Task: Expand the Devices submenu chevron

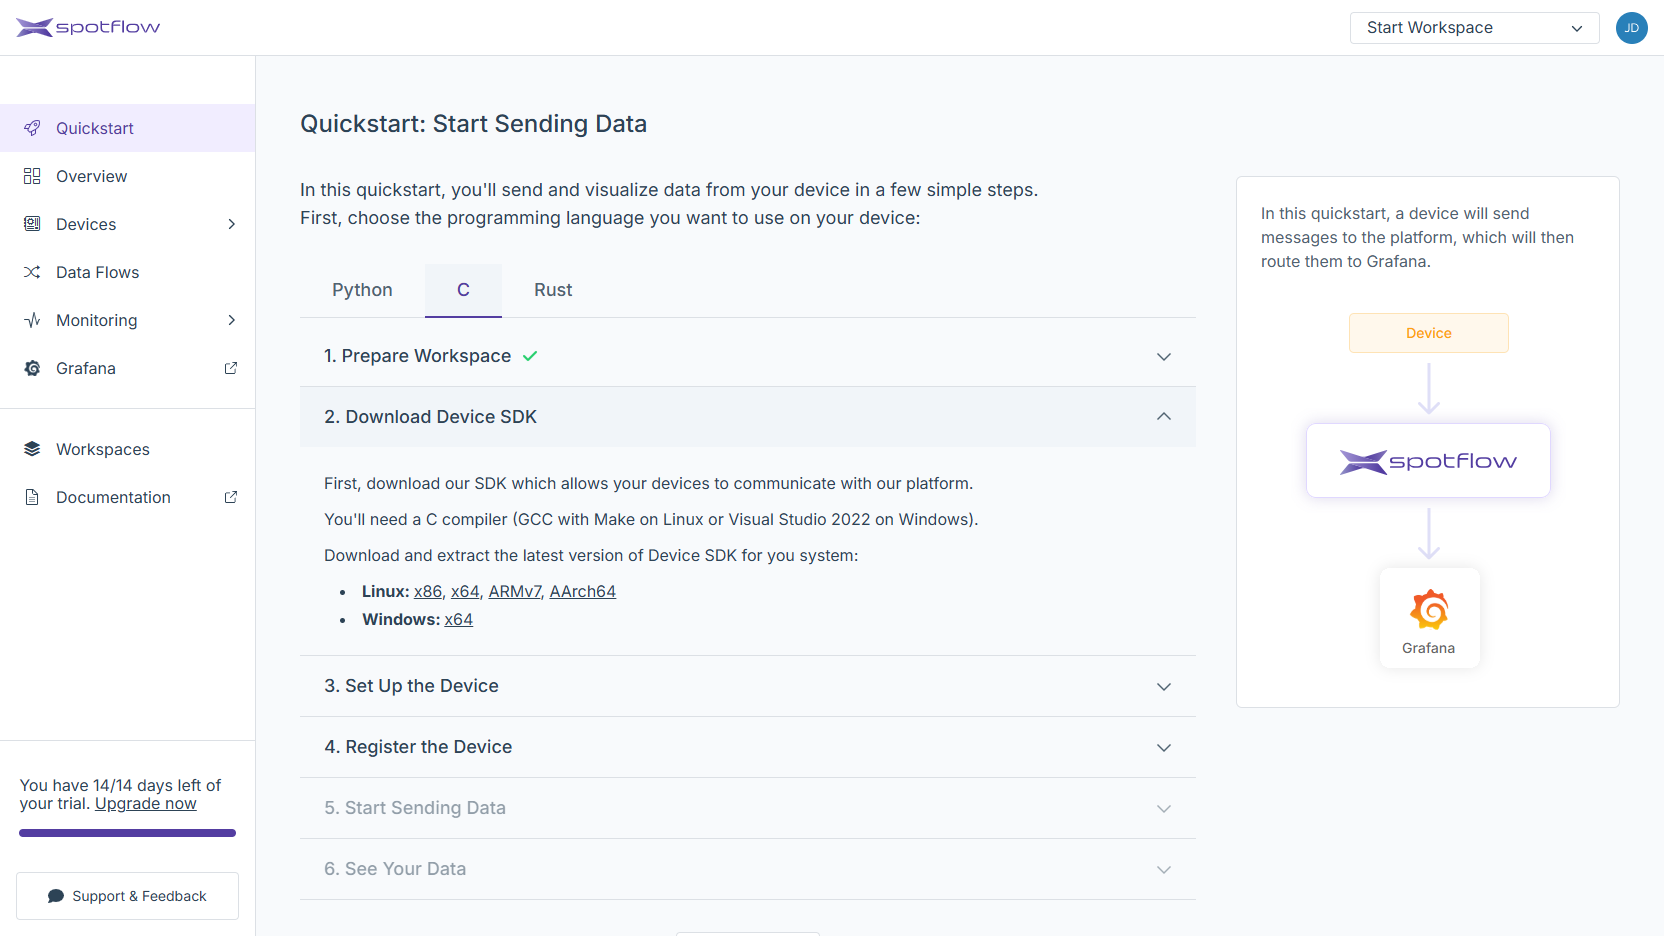Action: 231,224
